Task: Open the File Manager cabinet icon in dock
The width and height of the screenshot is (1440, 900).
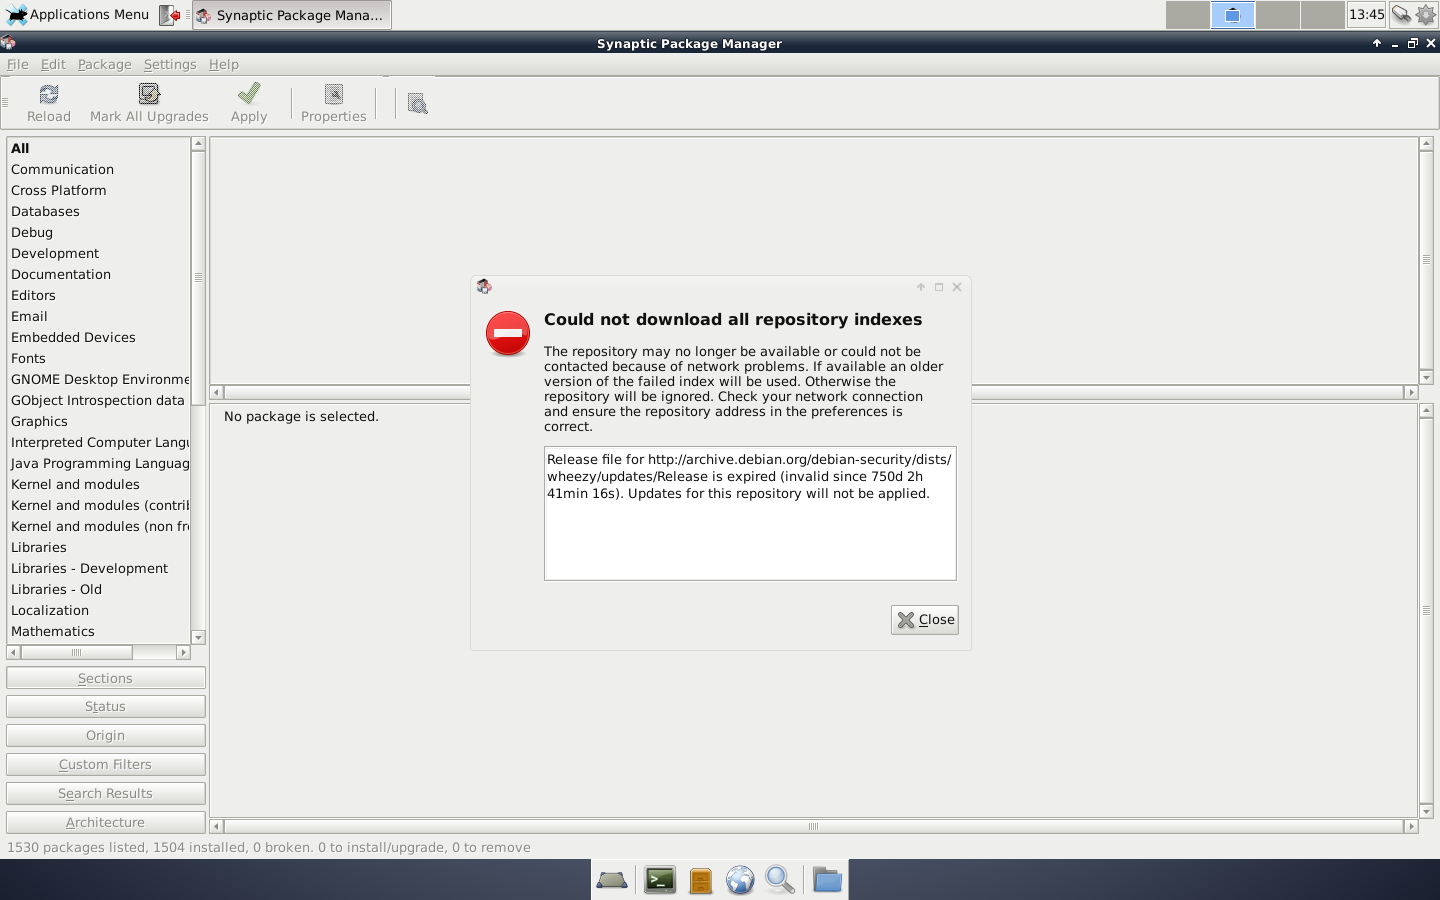Action: (701, 880)
